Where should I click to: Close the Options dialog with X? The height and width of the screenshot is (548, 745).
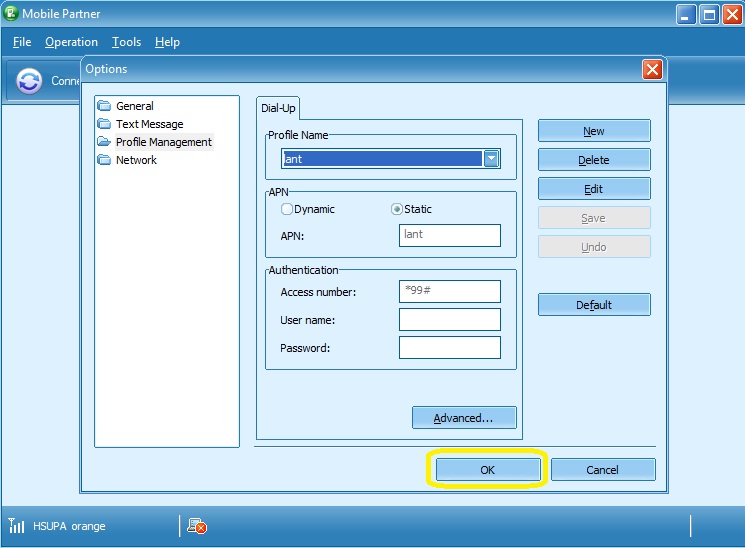click(x=652, y=69)
